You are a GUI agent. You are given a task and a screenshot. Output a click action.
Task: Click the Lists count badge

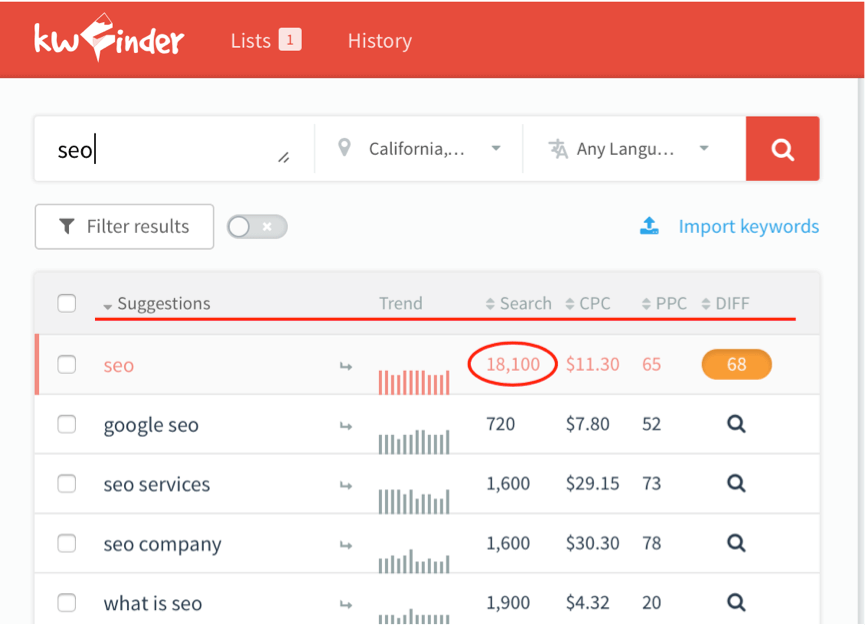click(x=290, y=40)
